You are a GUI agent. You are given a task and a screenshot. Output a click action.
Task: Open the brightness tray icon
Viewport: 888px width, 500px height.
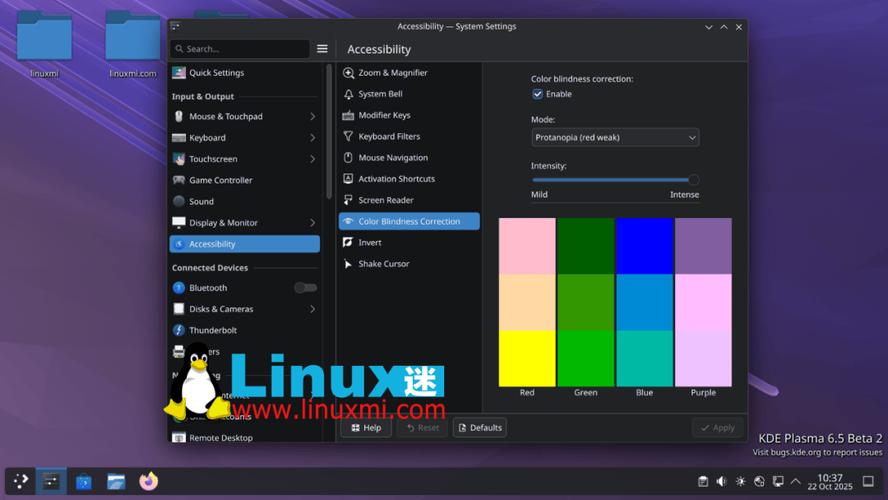740,481
